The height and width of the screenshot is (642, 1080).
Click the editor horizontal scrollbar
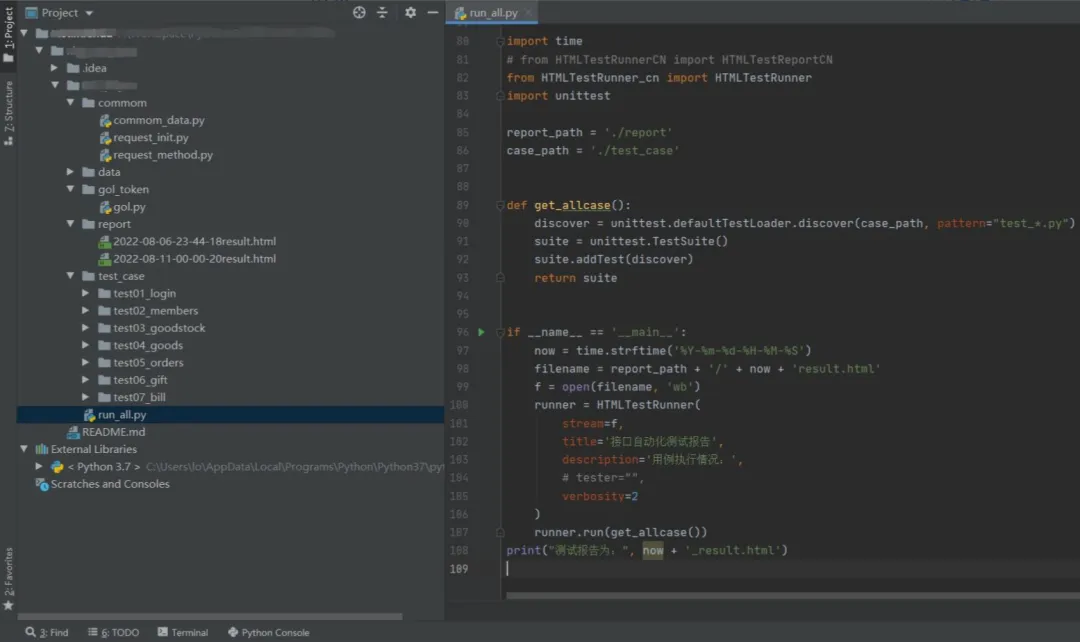pos(792,596)
